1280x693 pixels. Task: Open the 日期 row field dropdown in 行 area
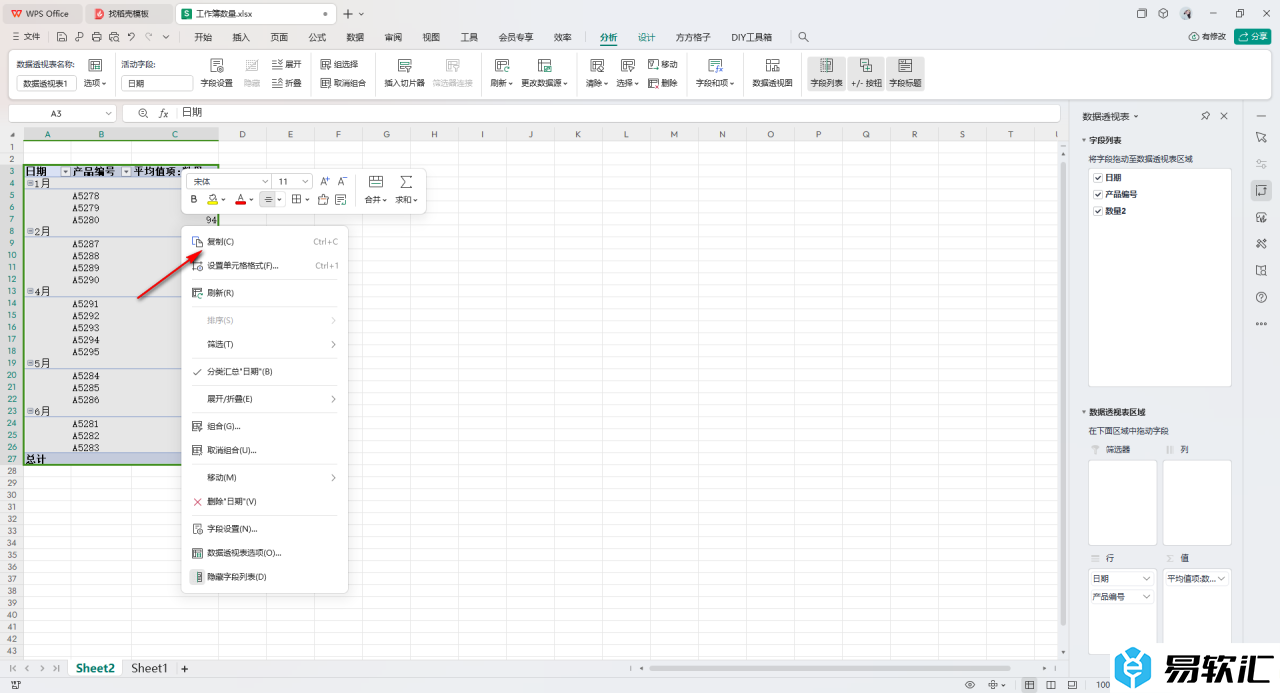click(1146, 579)
